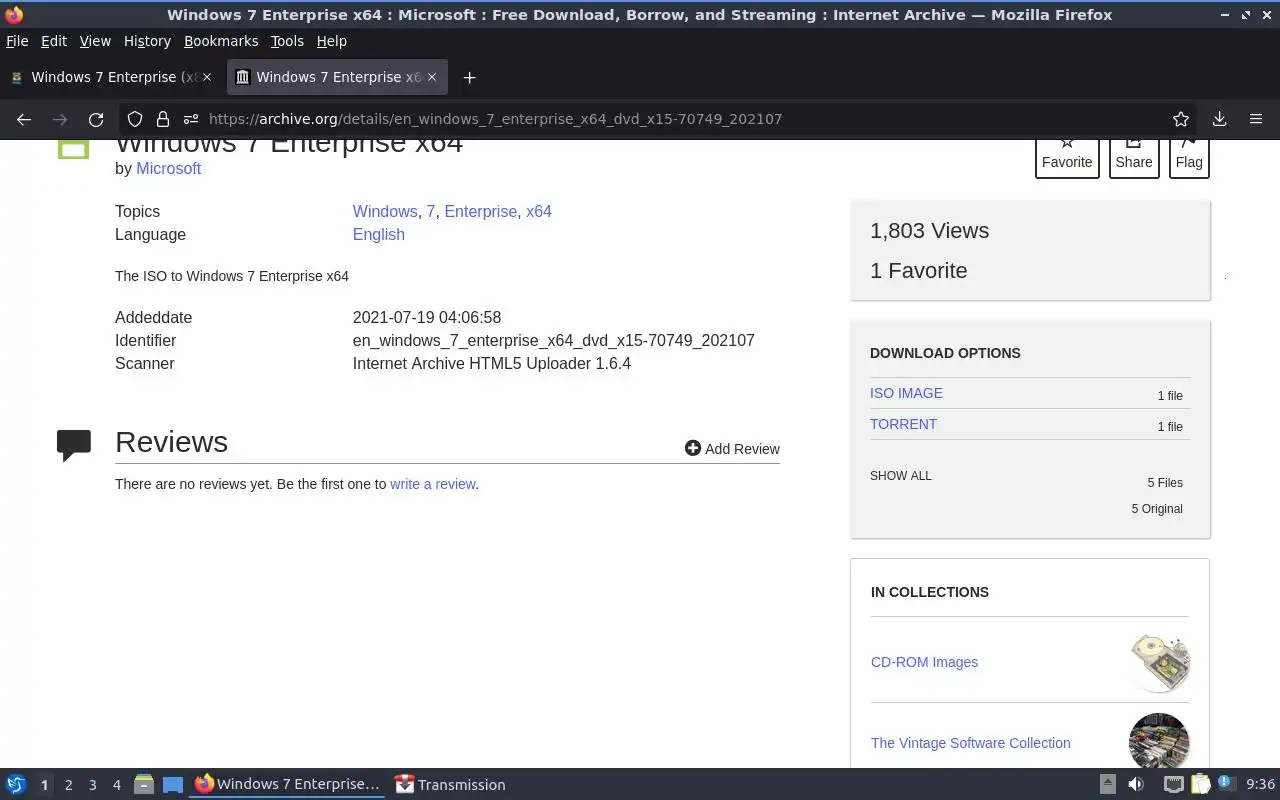
Task: Favorite this archive item
Action: coord(1067,158)
